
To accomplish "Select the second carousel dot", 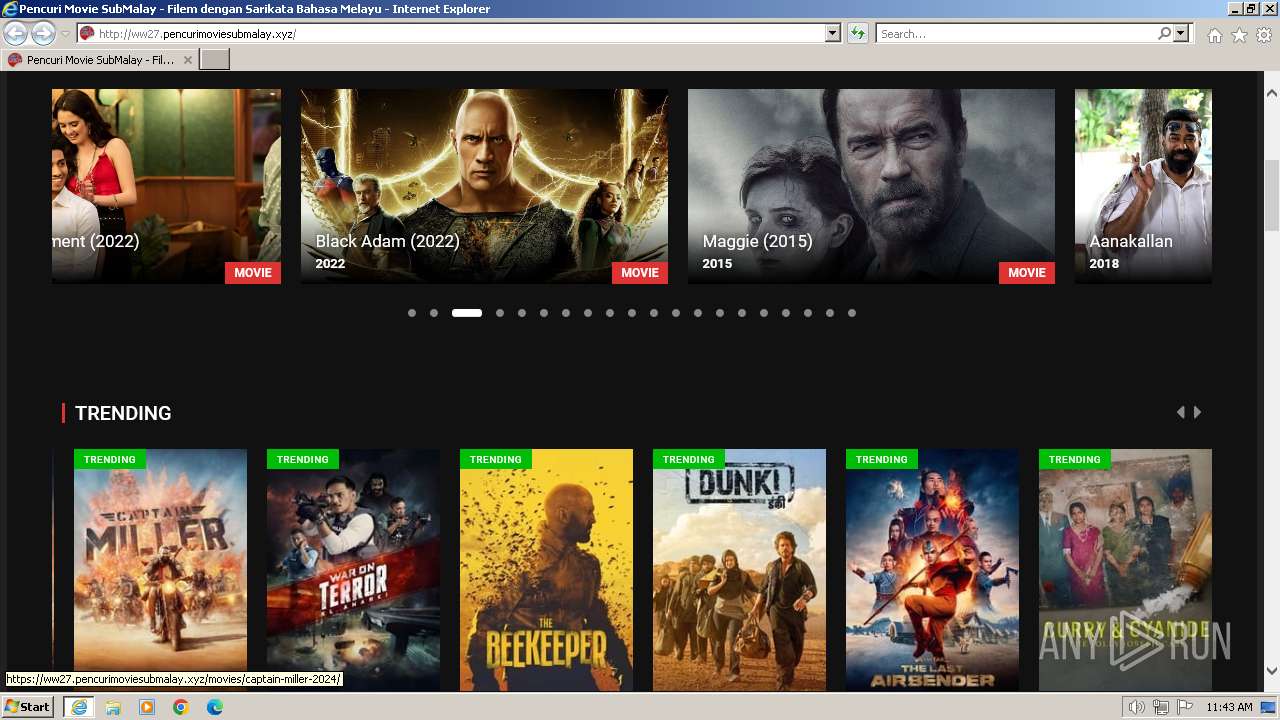I will click(434, 313).
